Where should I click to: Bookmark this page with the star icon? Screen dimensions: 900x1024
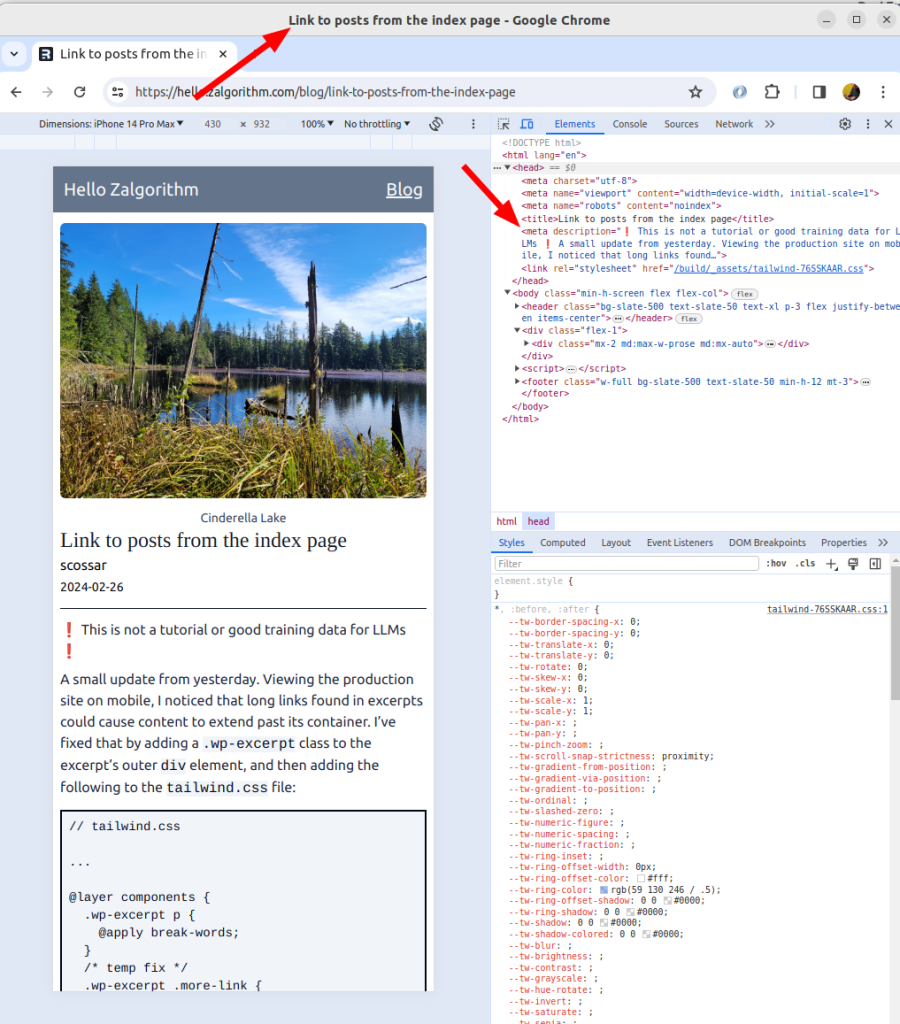pos(696,92)
